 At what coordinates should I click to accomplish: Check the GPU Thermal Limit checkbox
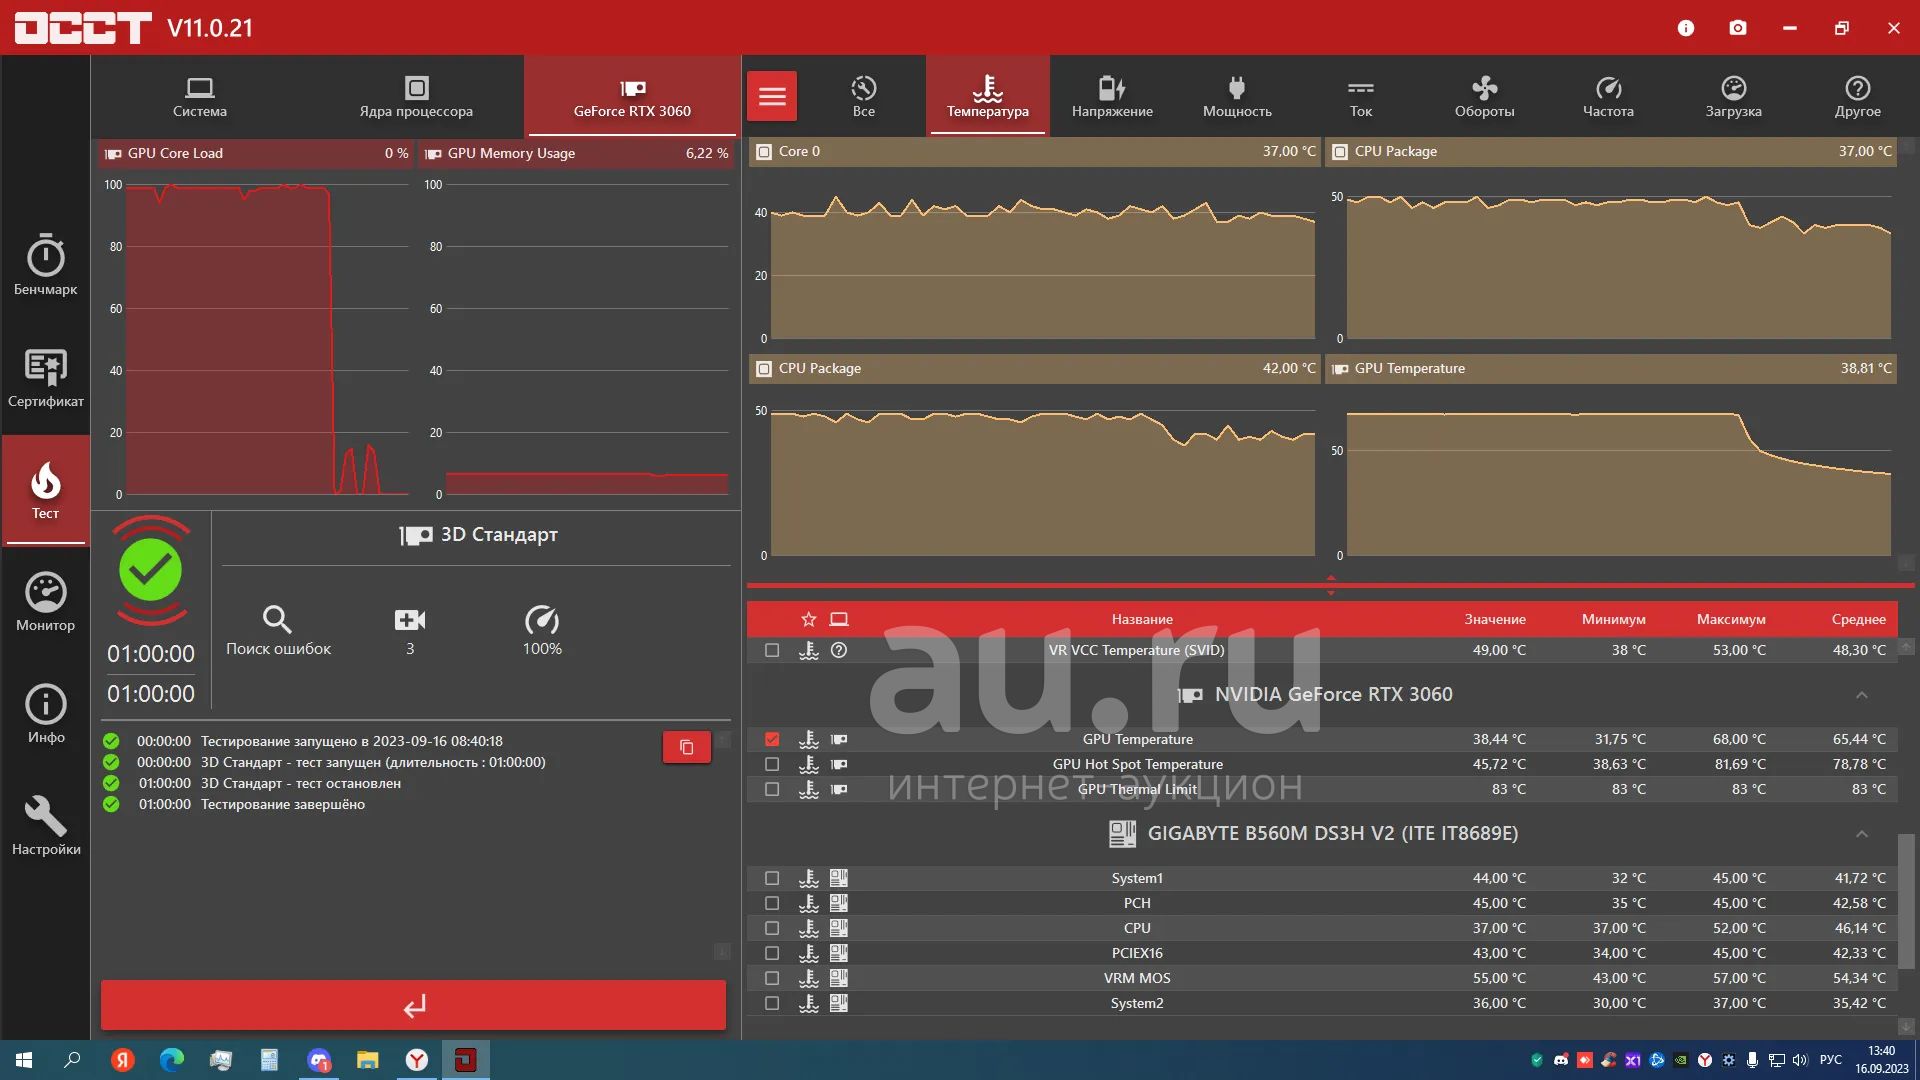tap(772, 789)
